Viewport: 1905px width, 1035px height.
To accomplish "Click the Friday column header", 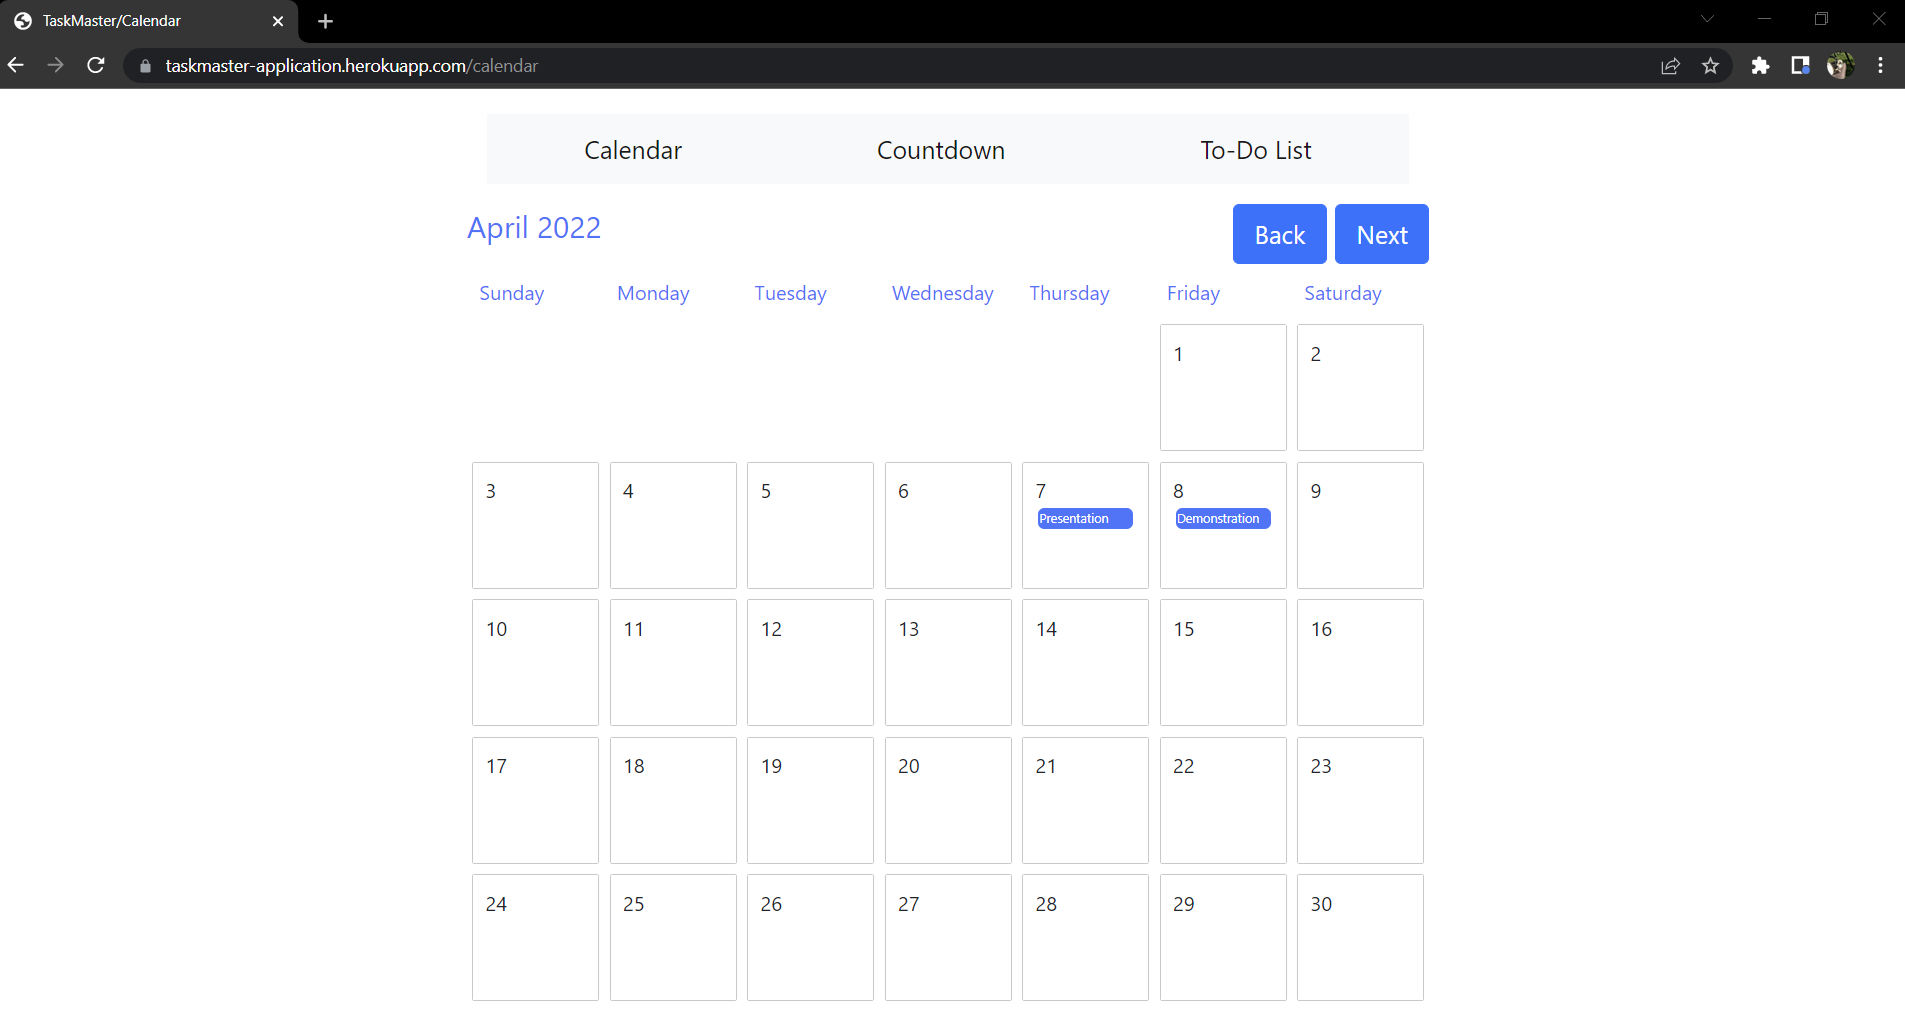I will 1193,293.
